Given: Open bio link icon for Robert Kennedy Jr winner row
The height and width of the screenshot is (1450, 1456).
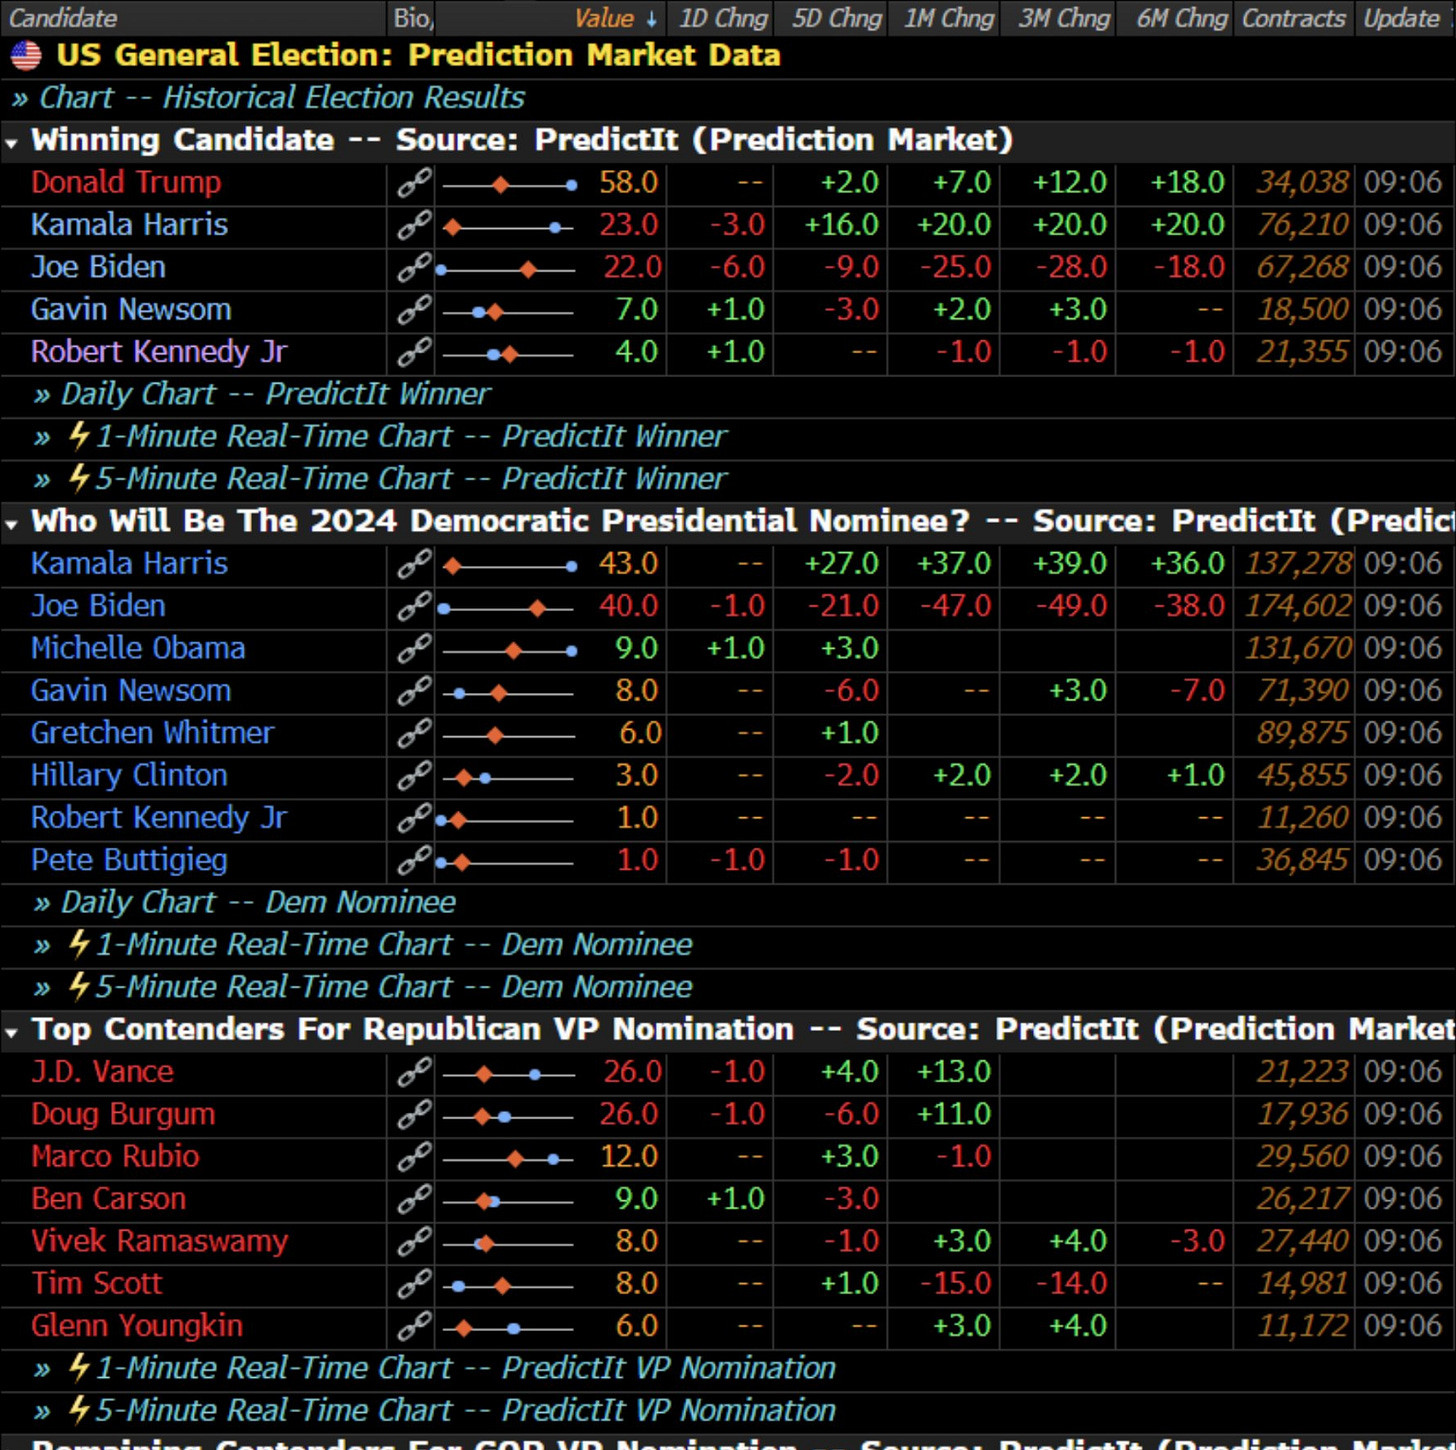Looking at the screenshot, I should click(414, 352).
